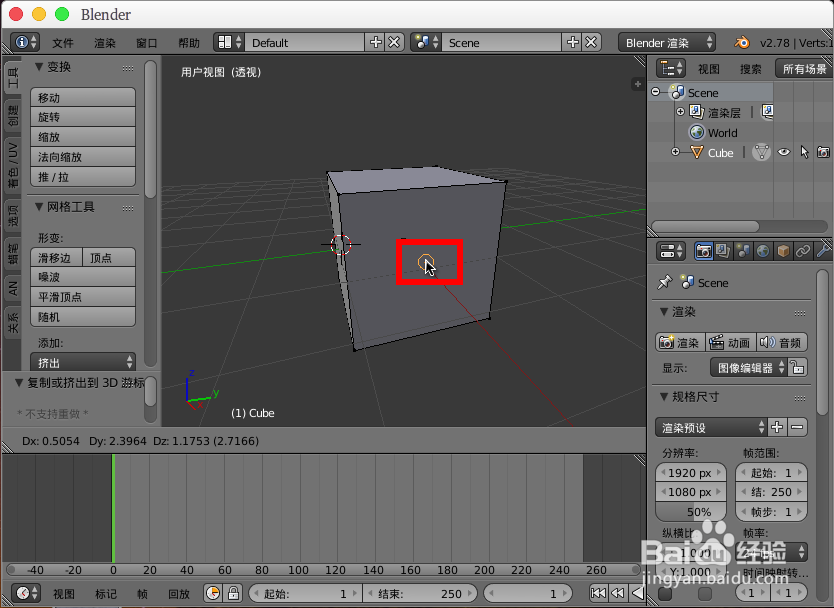
Task: Switch to World properties globe tab
Action: [763, 251]
